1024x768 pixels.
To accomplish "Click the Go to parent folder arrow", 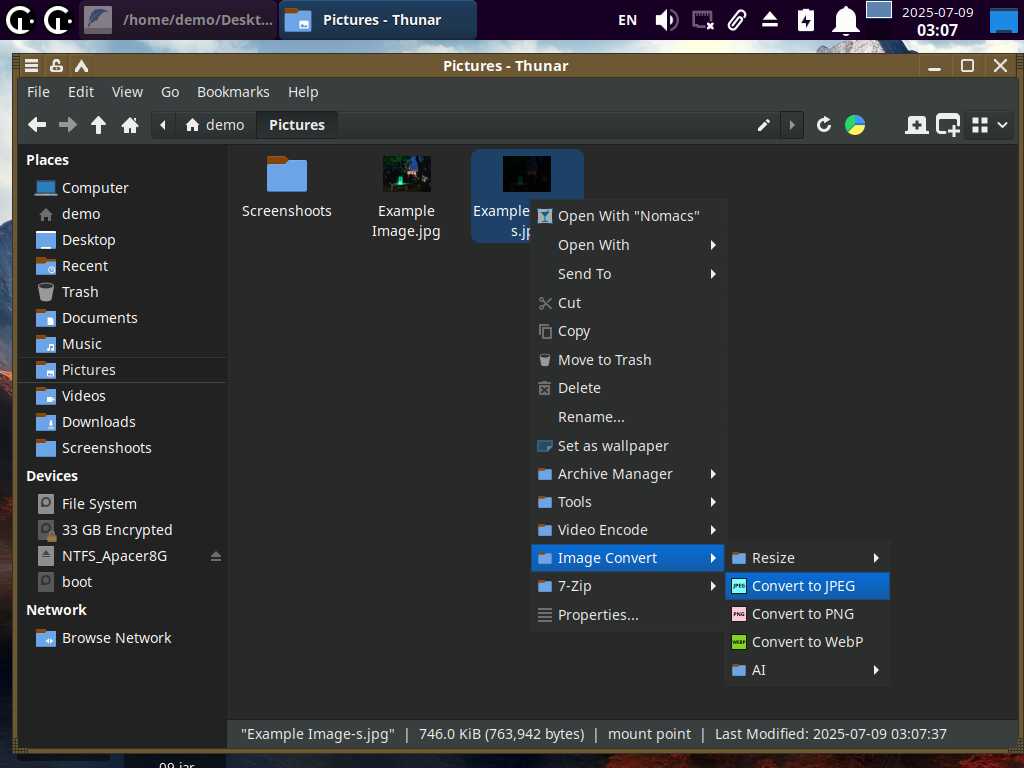I will click(x=98, y=125).
